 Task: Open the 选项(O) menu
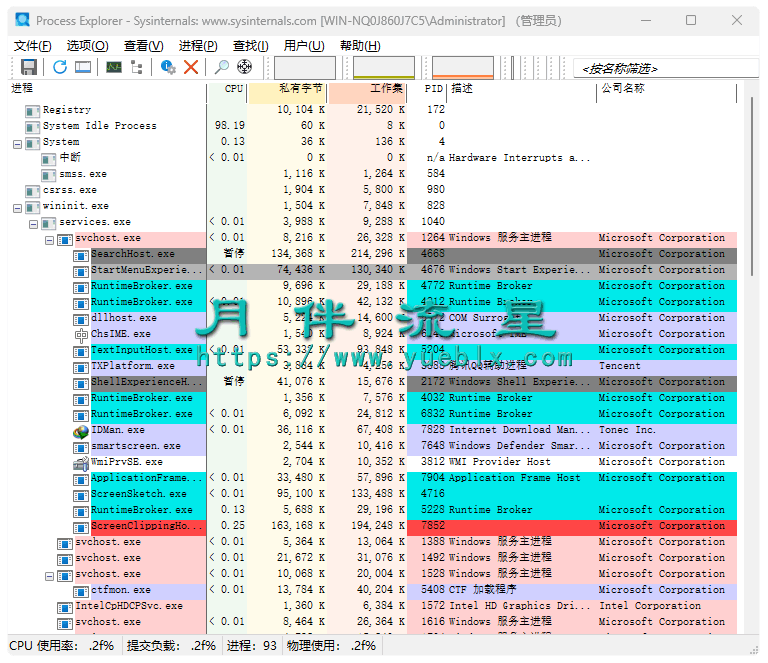pyautogui.click(x=88, y=46)
